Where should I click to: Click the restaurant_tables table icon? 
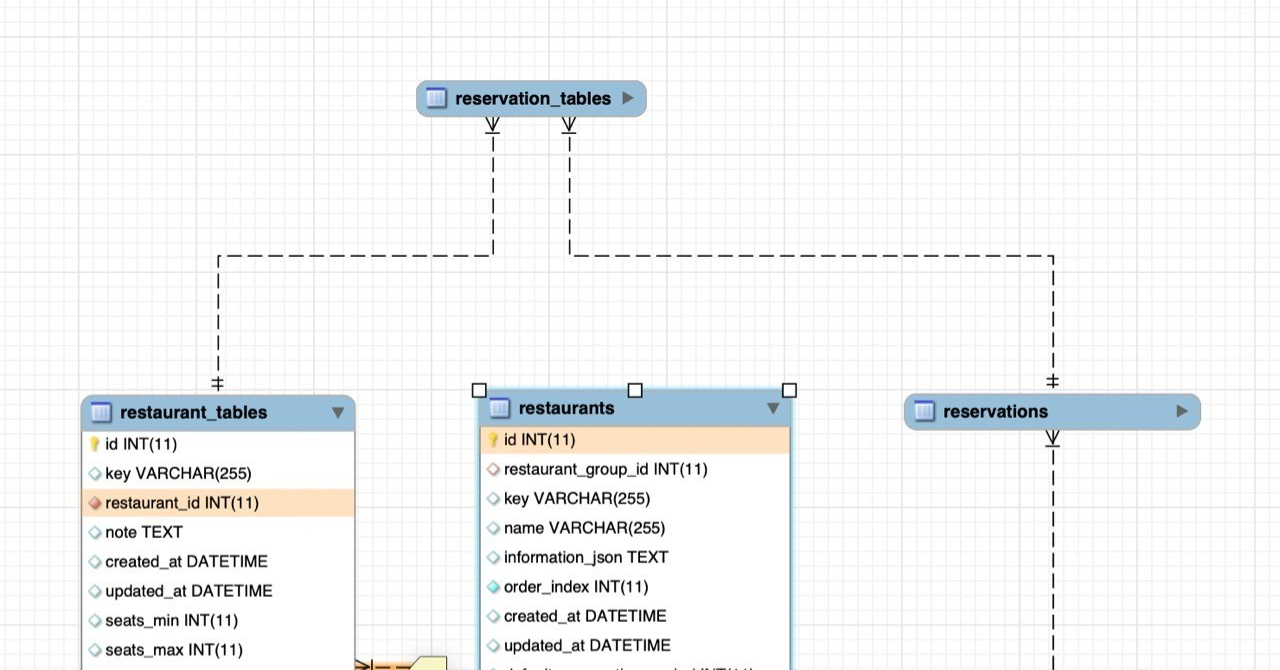101,412
